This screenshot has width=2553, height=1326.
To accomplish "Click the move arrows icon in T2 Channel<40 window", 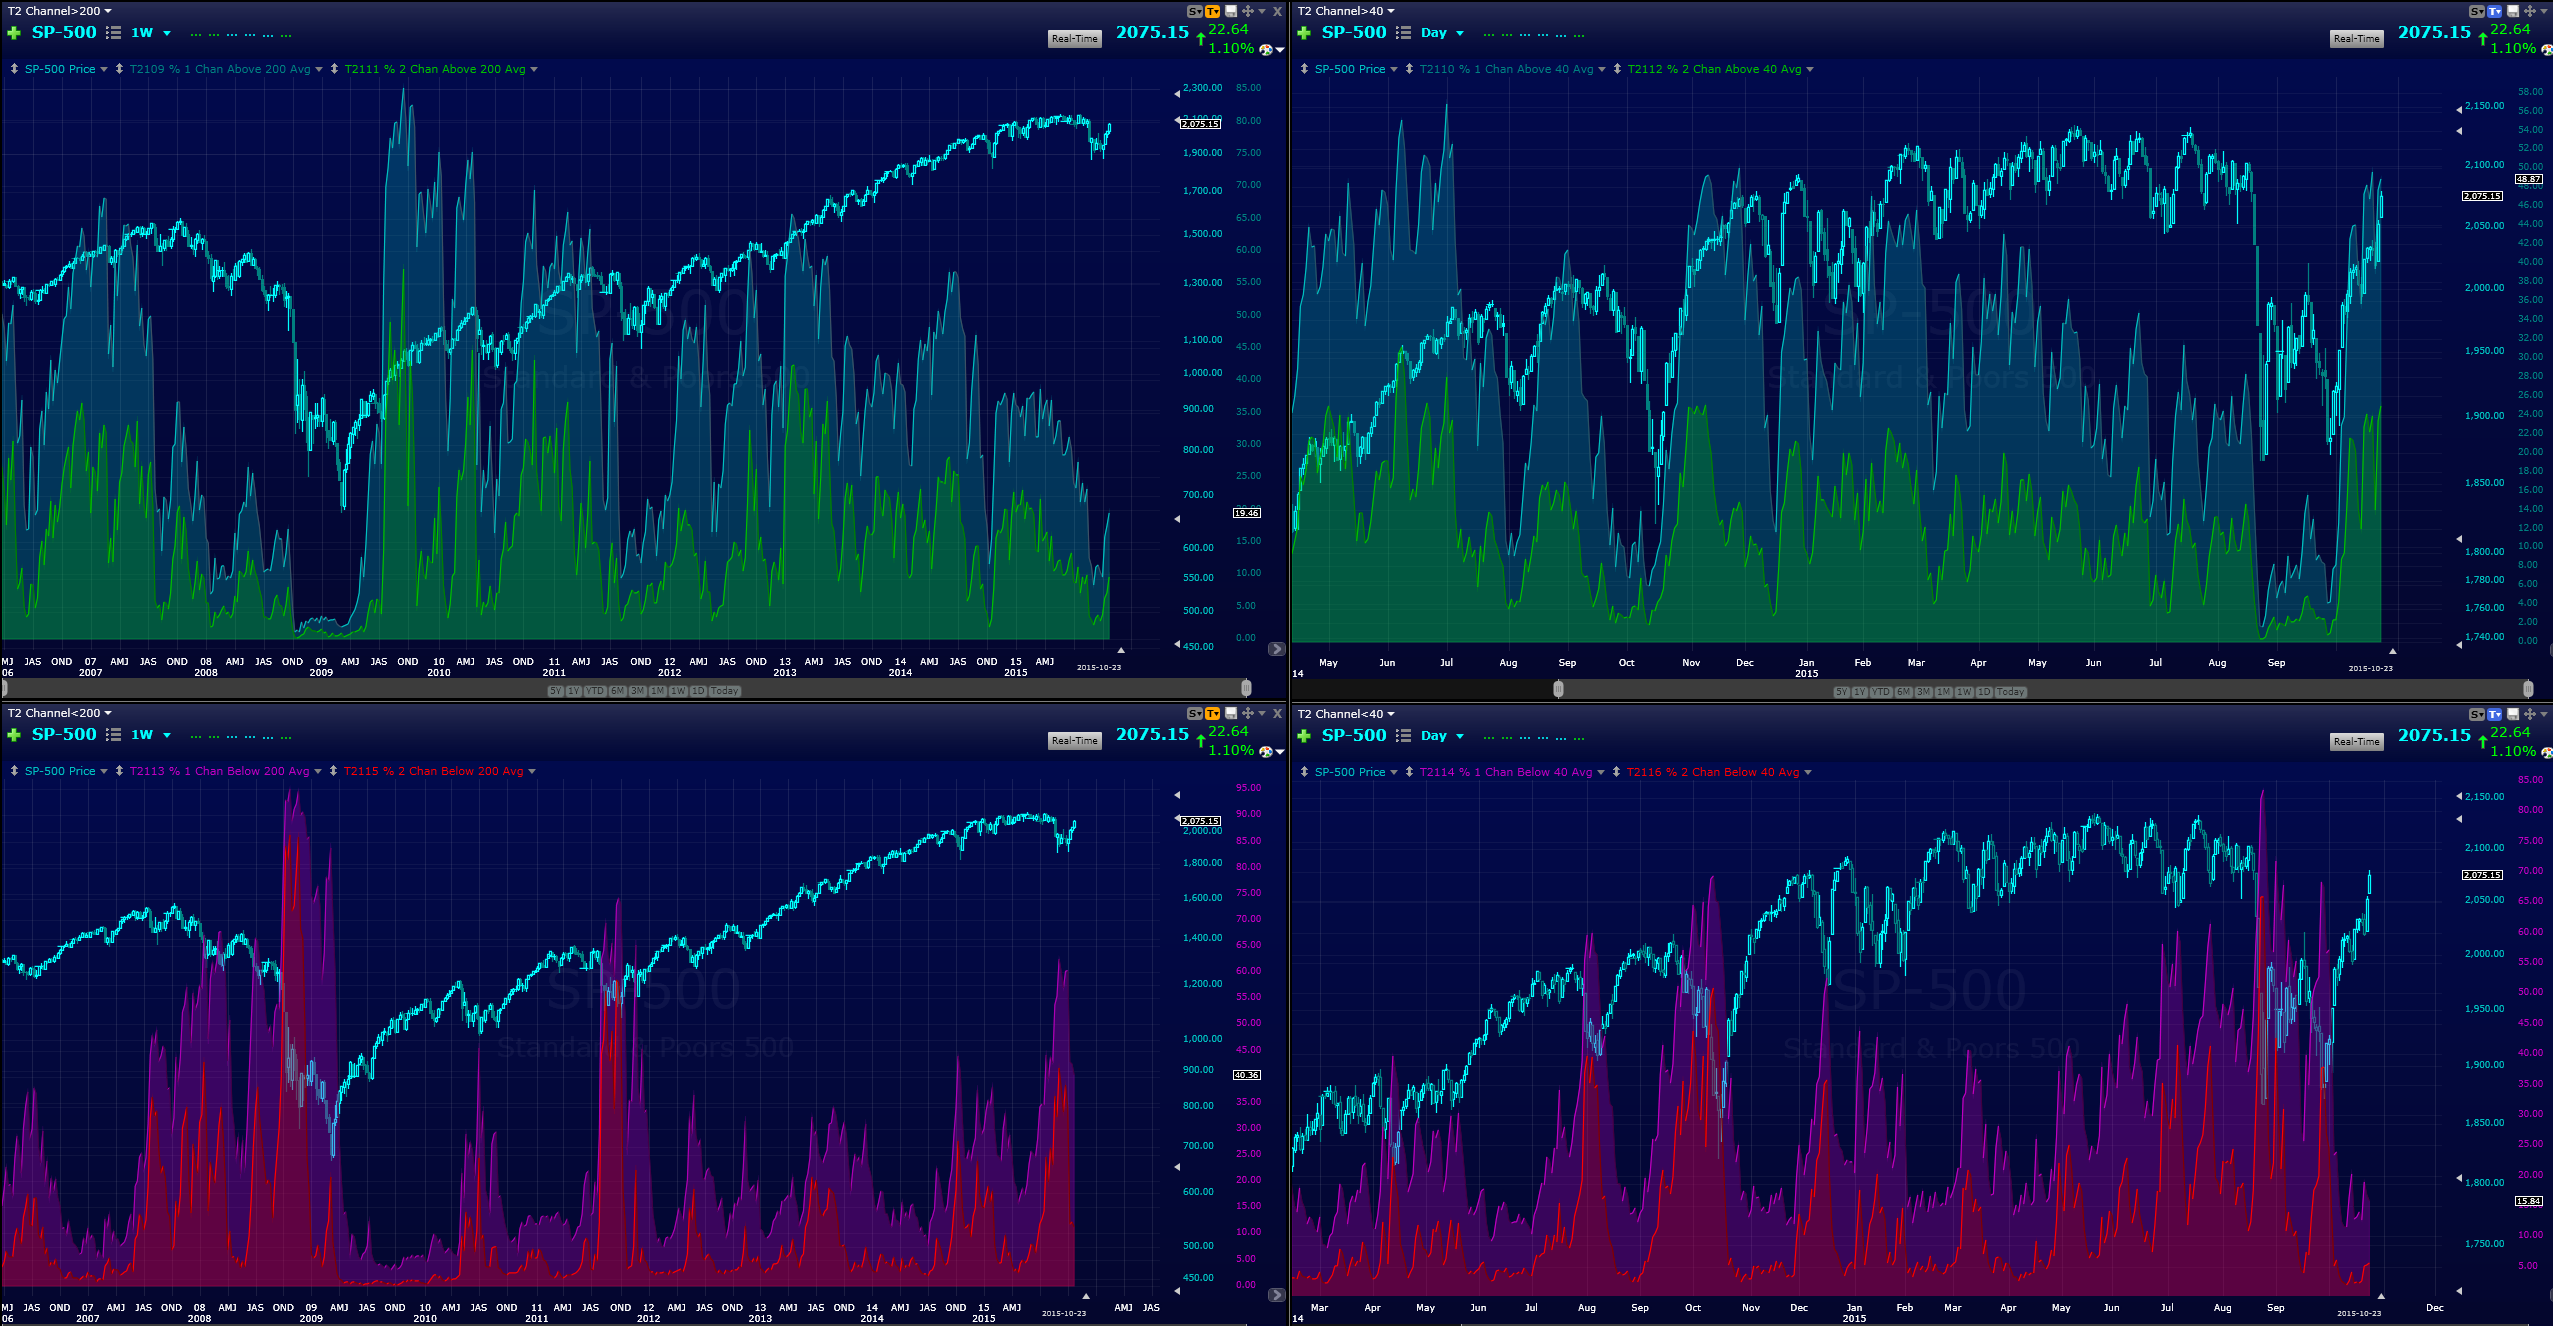I will point(2529,714).
